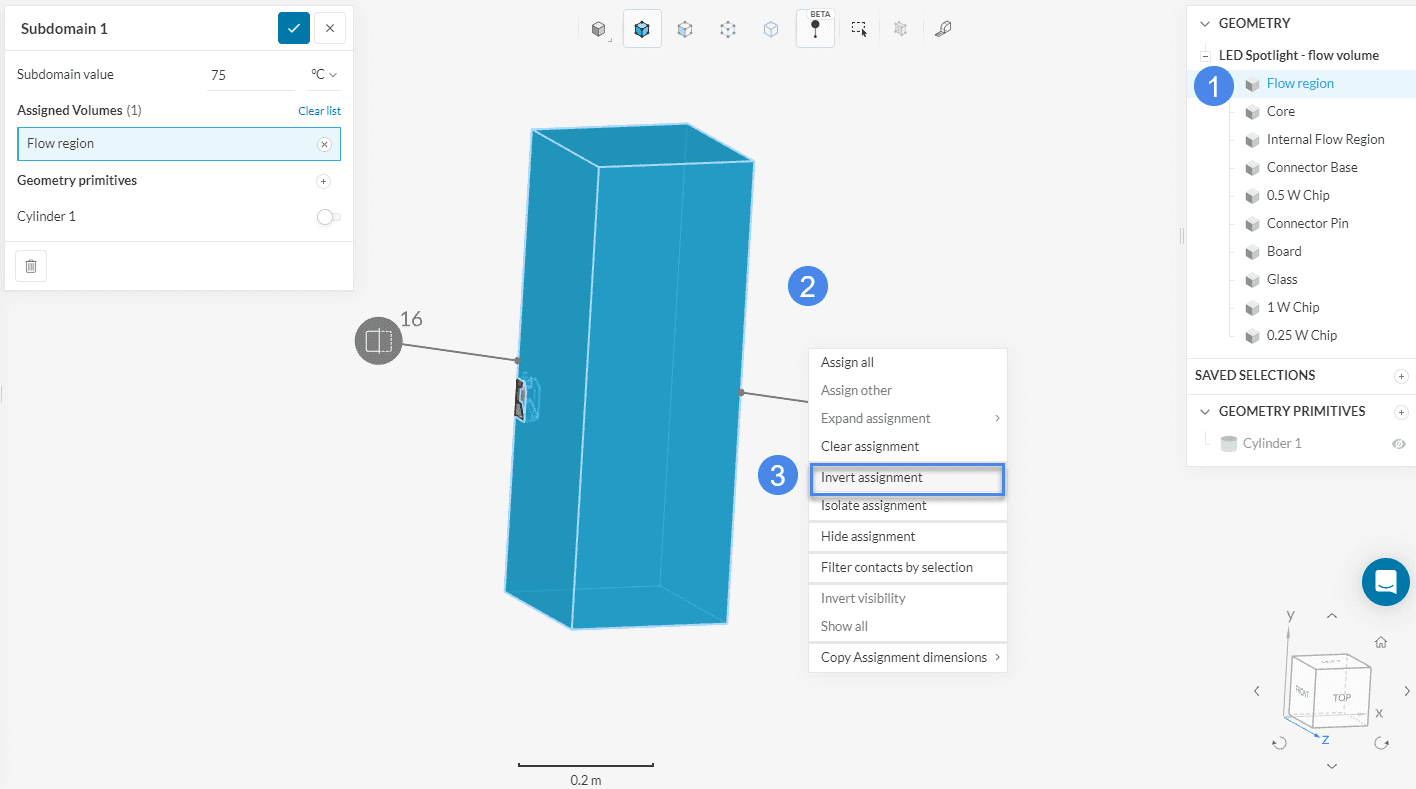
Task: Click the Subdomain value input field
Action: point(248,75)
